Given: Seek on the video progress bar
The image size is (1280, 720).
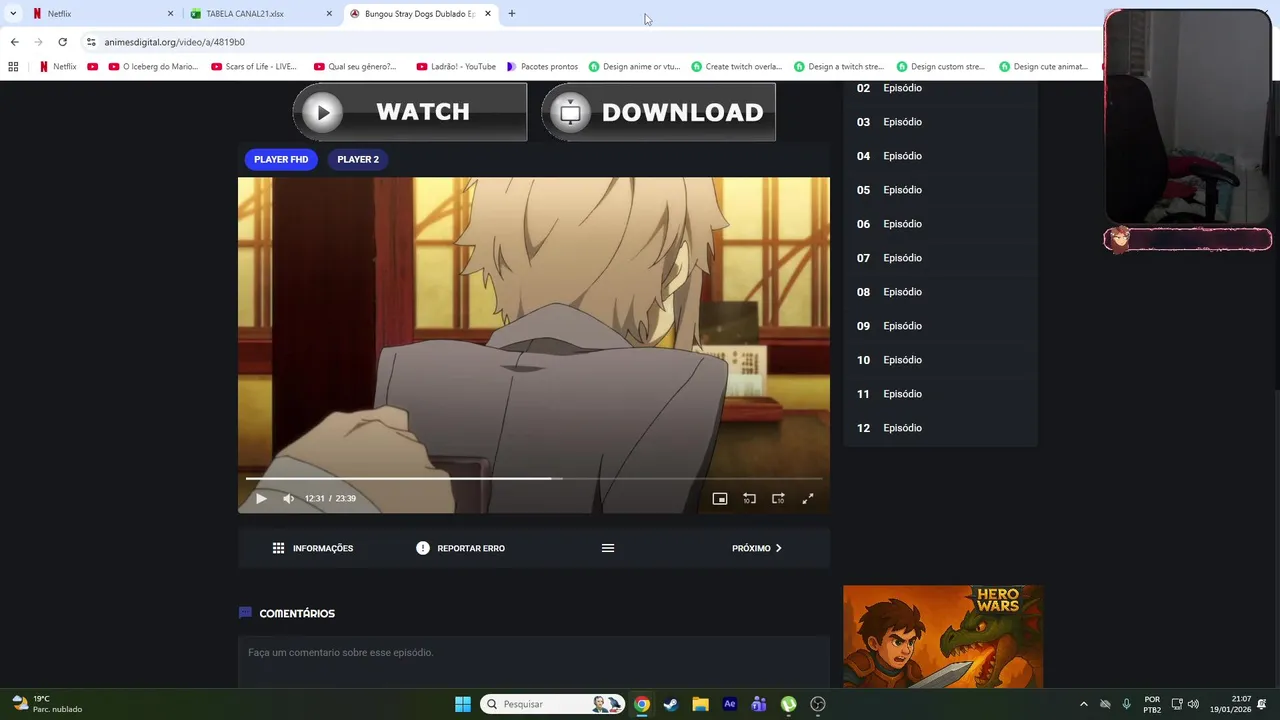Looking at the screenshot, I should pos(534,478).
